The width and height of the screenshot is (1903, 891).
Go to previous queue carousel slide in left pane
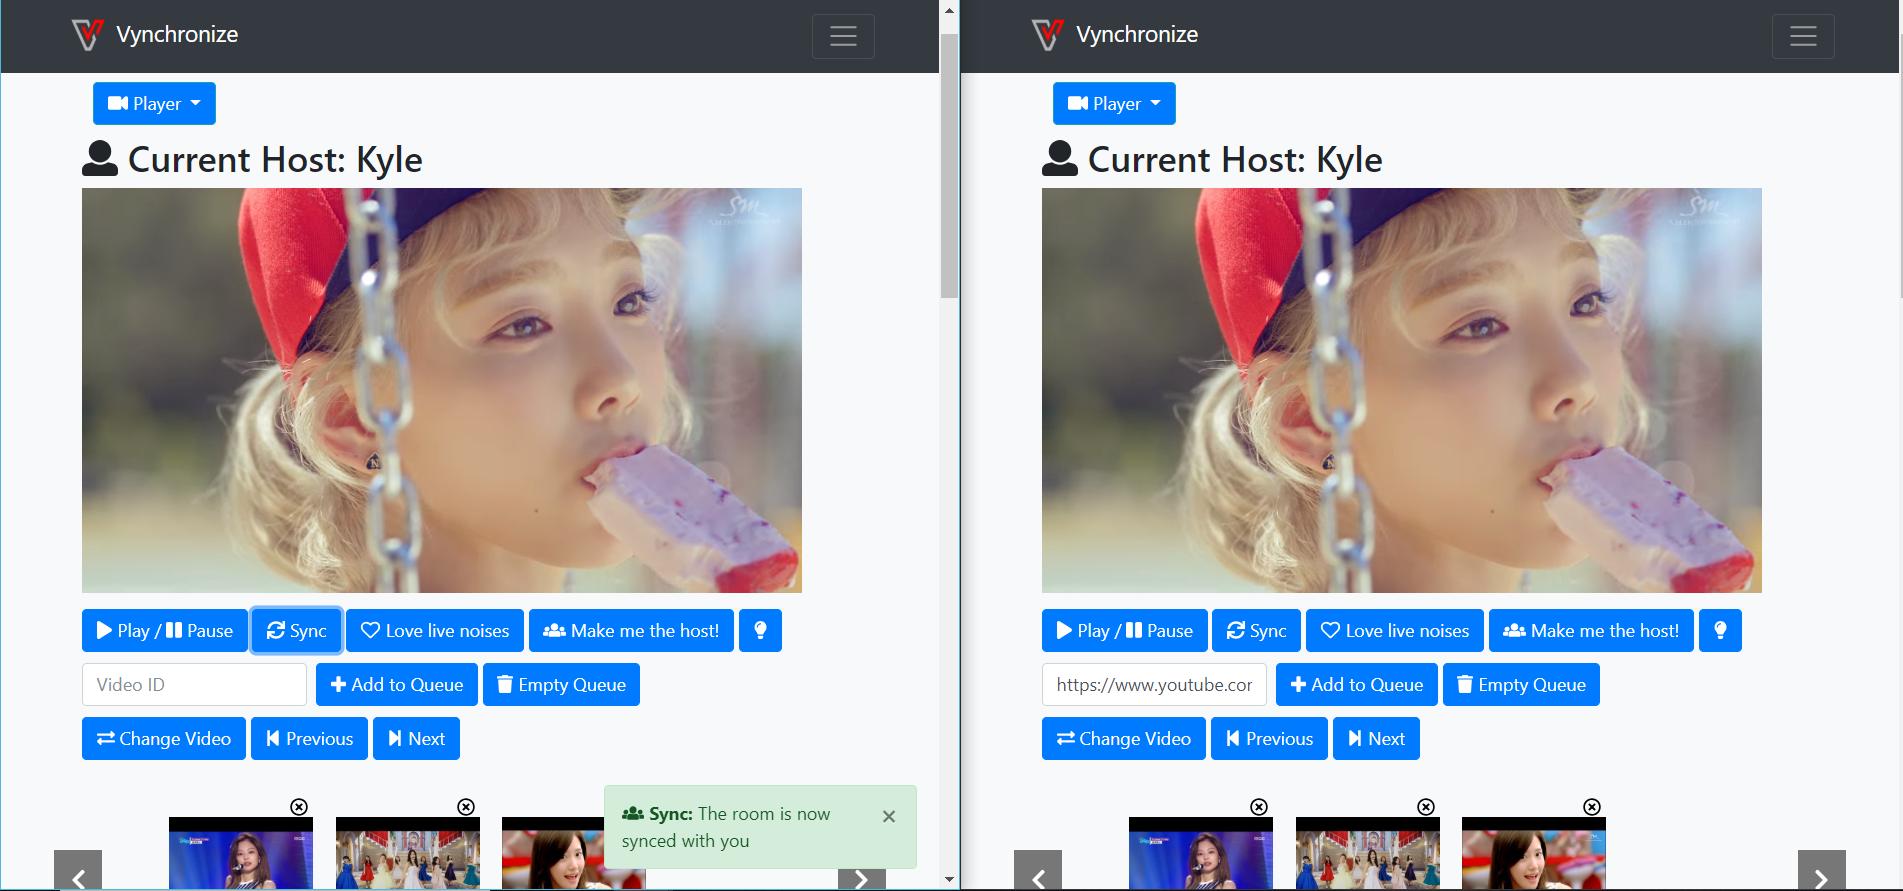tap(78, 871)
